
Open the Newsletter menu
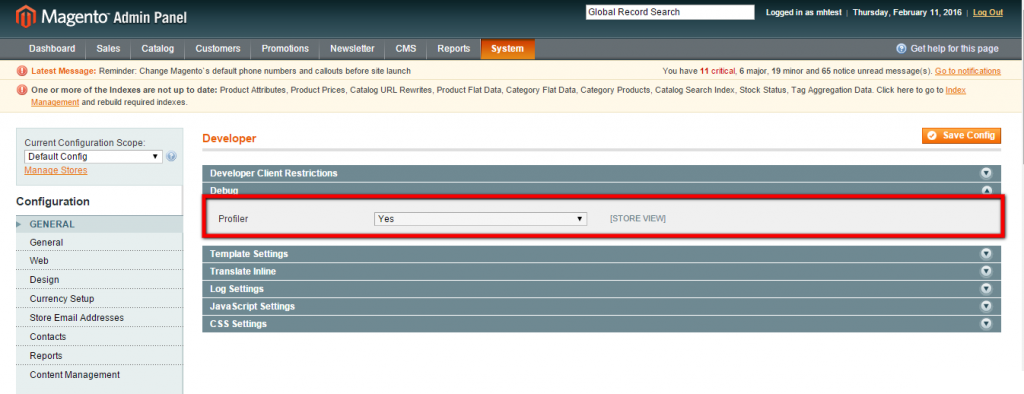click(x=352, y=48)
